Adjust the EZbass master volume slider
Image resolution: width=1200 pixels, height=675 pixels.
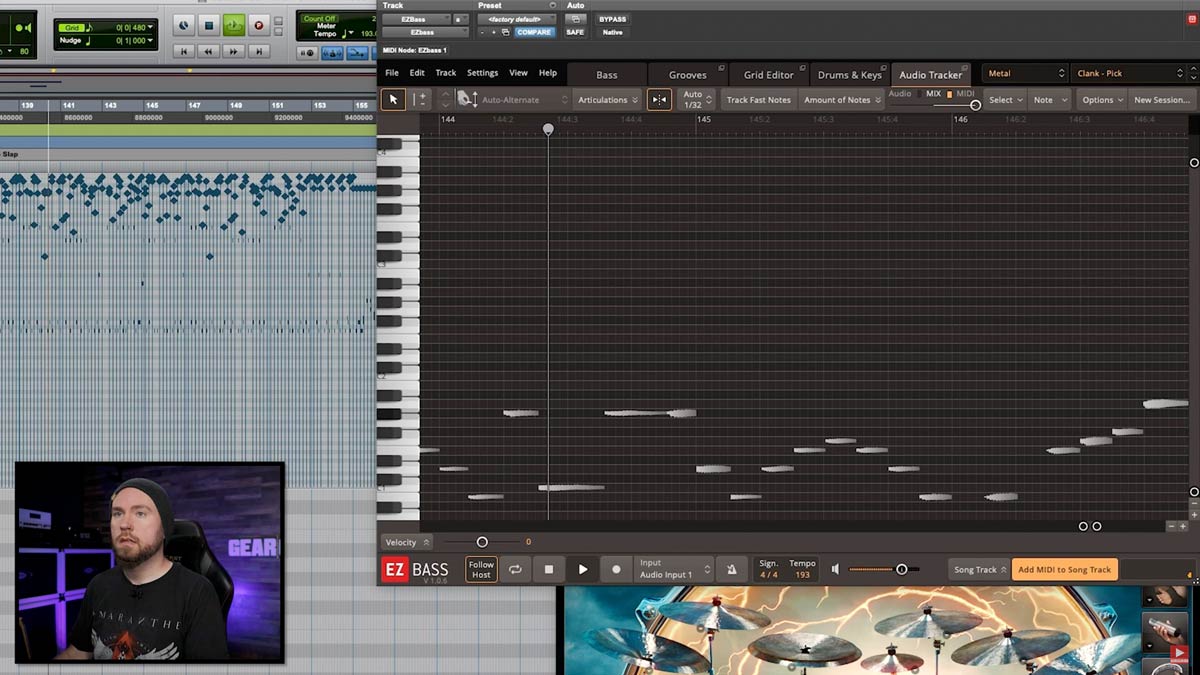pyautogui.click(x=901, y=569)
